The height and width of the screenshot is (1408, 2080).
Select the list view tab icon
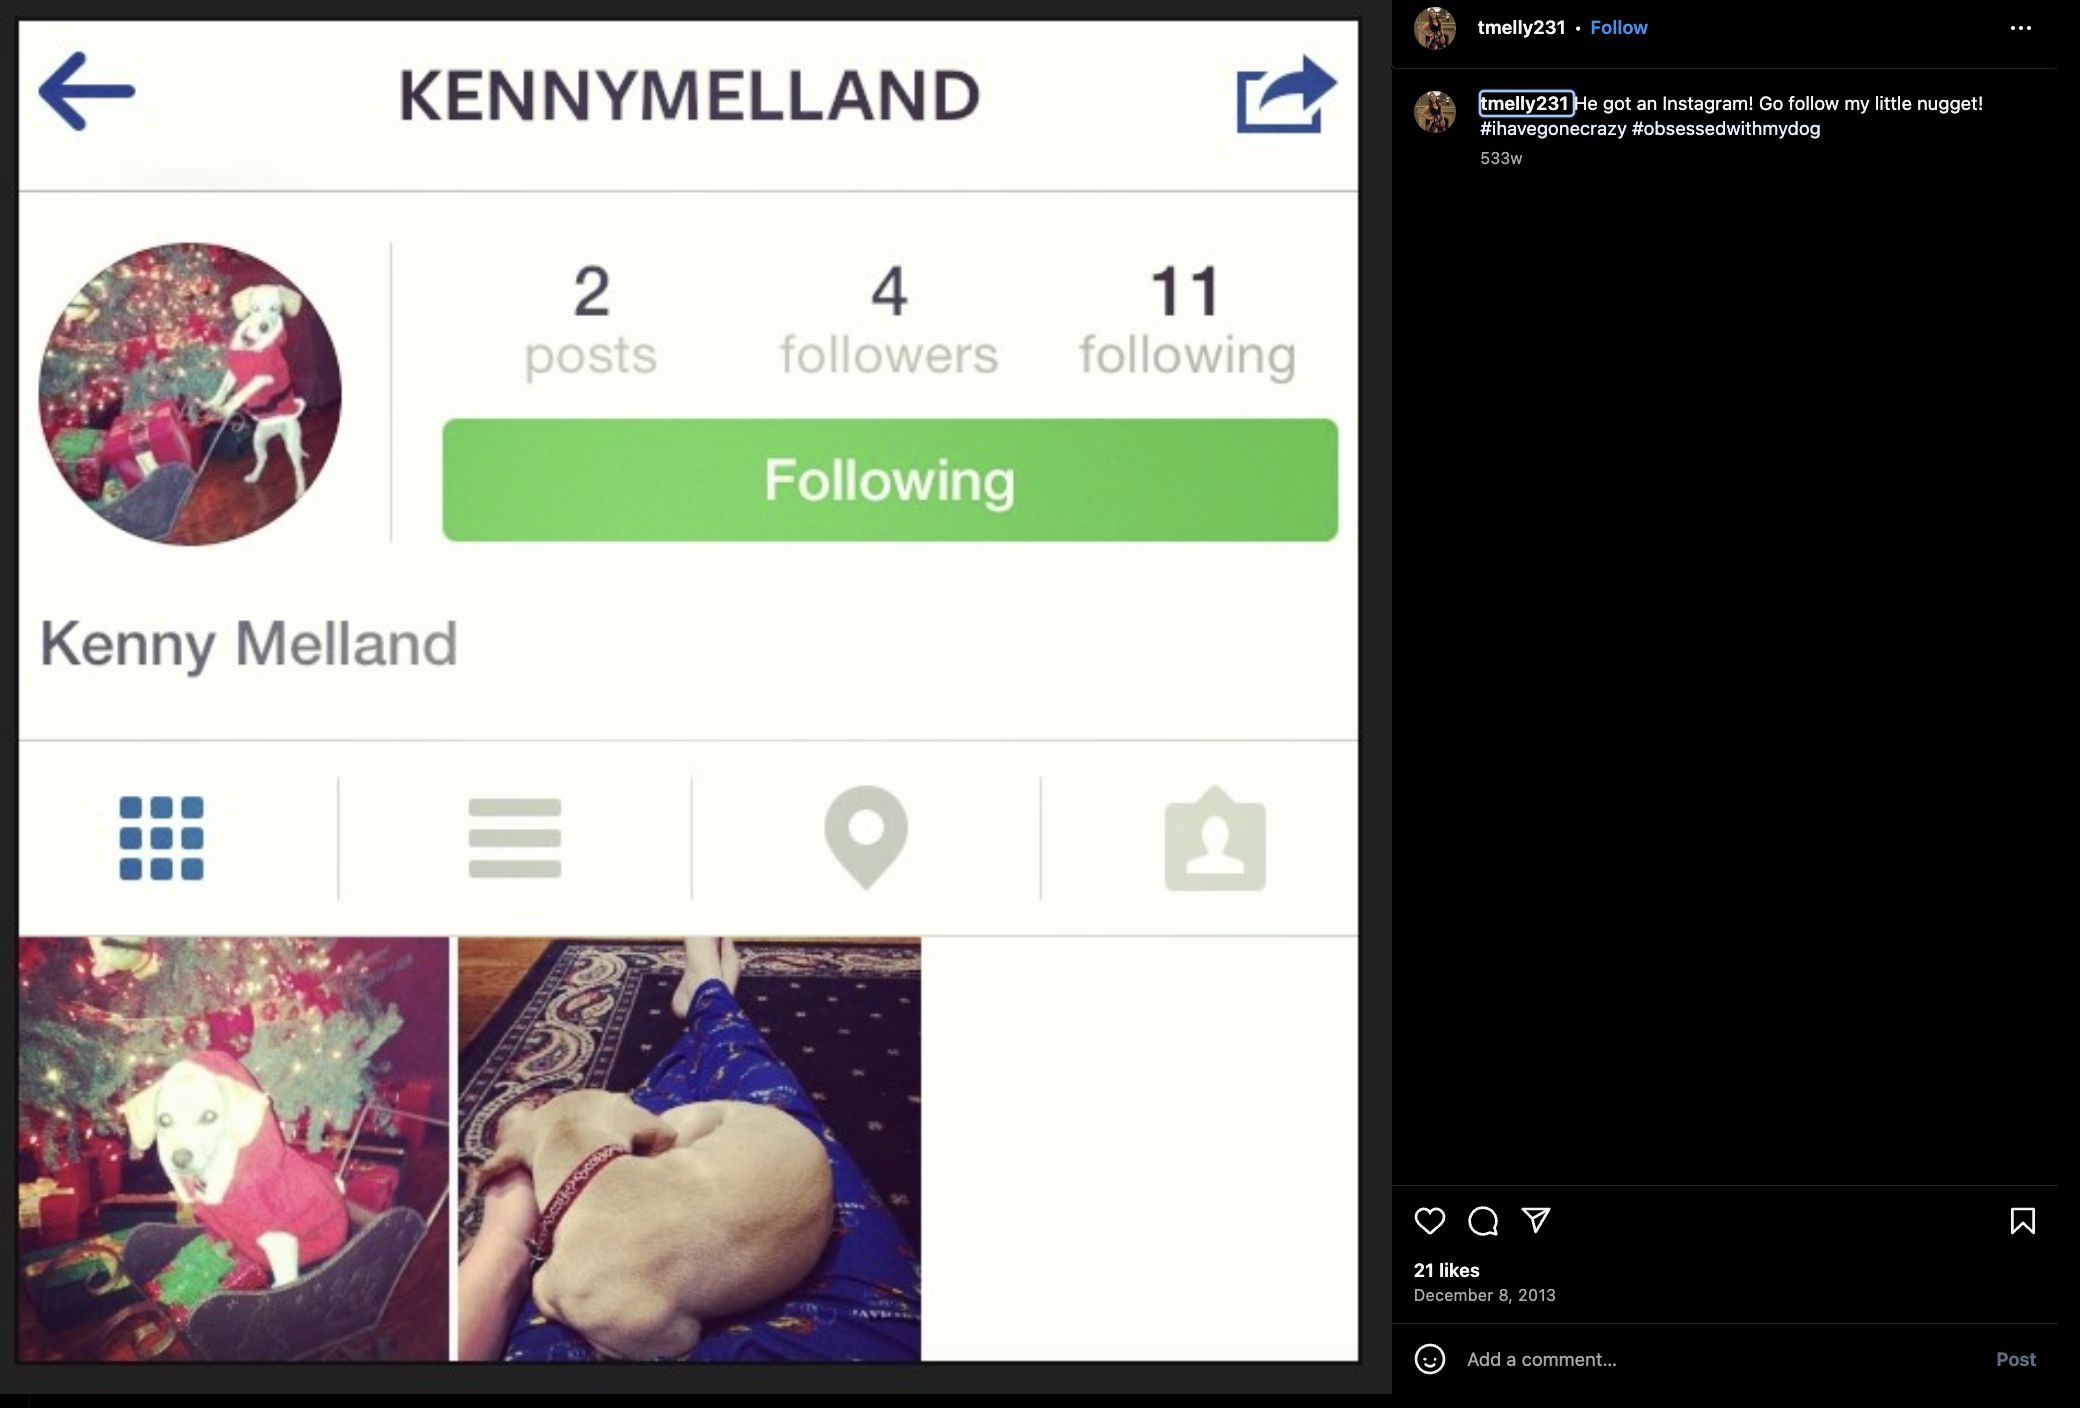[x=515, y=838]
